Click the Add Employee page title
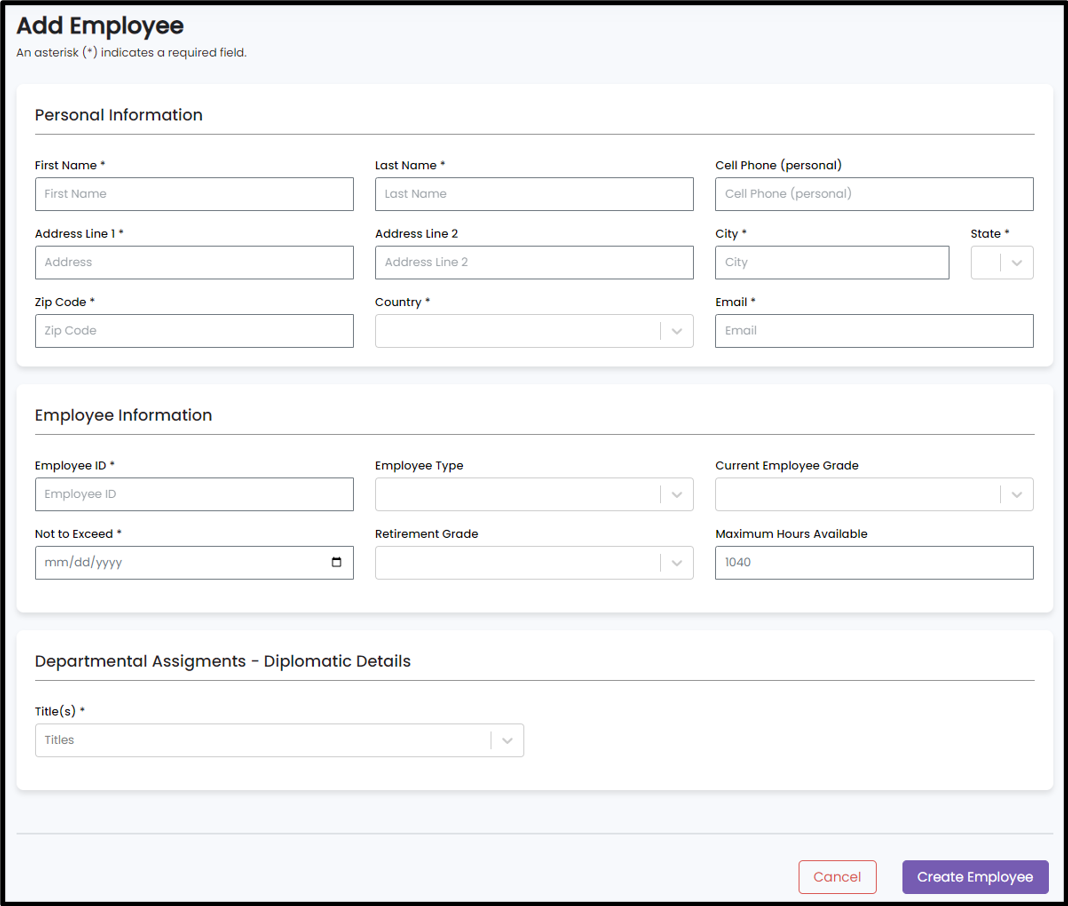This screenshot has width=1068, height=906. click(100, 26)
